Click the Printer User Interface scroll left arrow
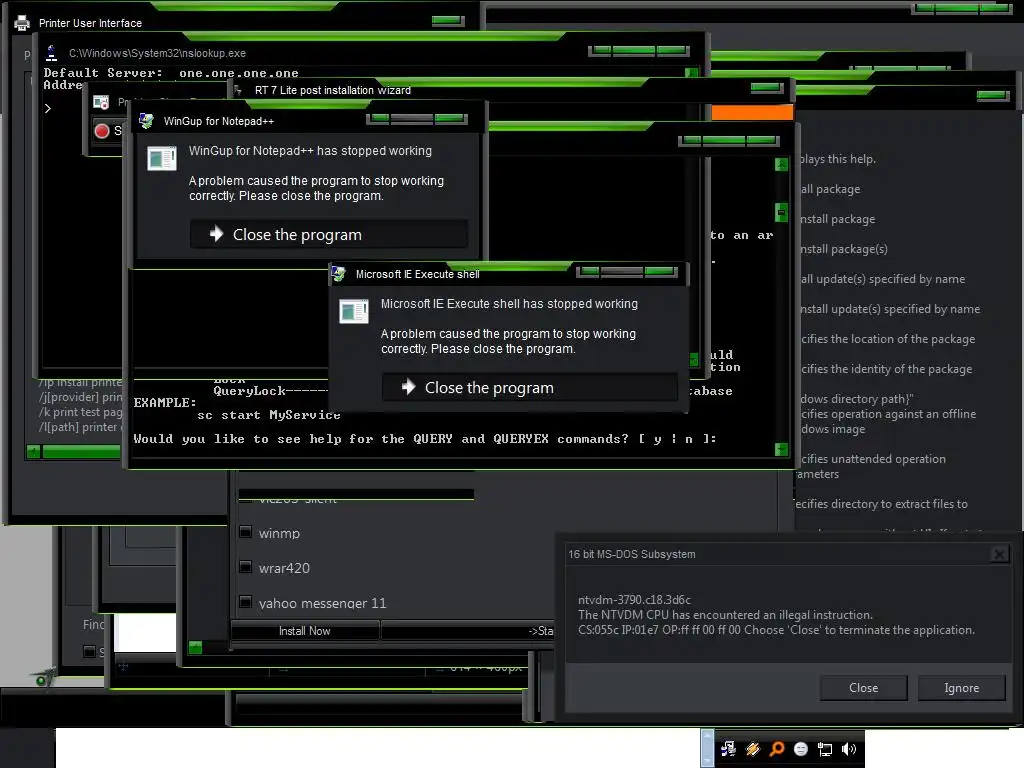The image size is (1024, 768). coord(33,451)
